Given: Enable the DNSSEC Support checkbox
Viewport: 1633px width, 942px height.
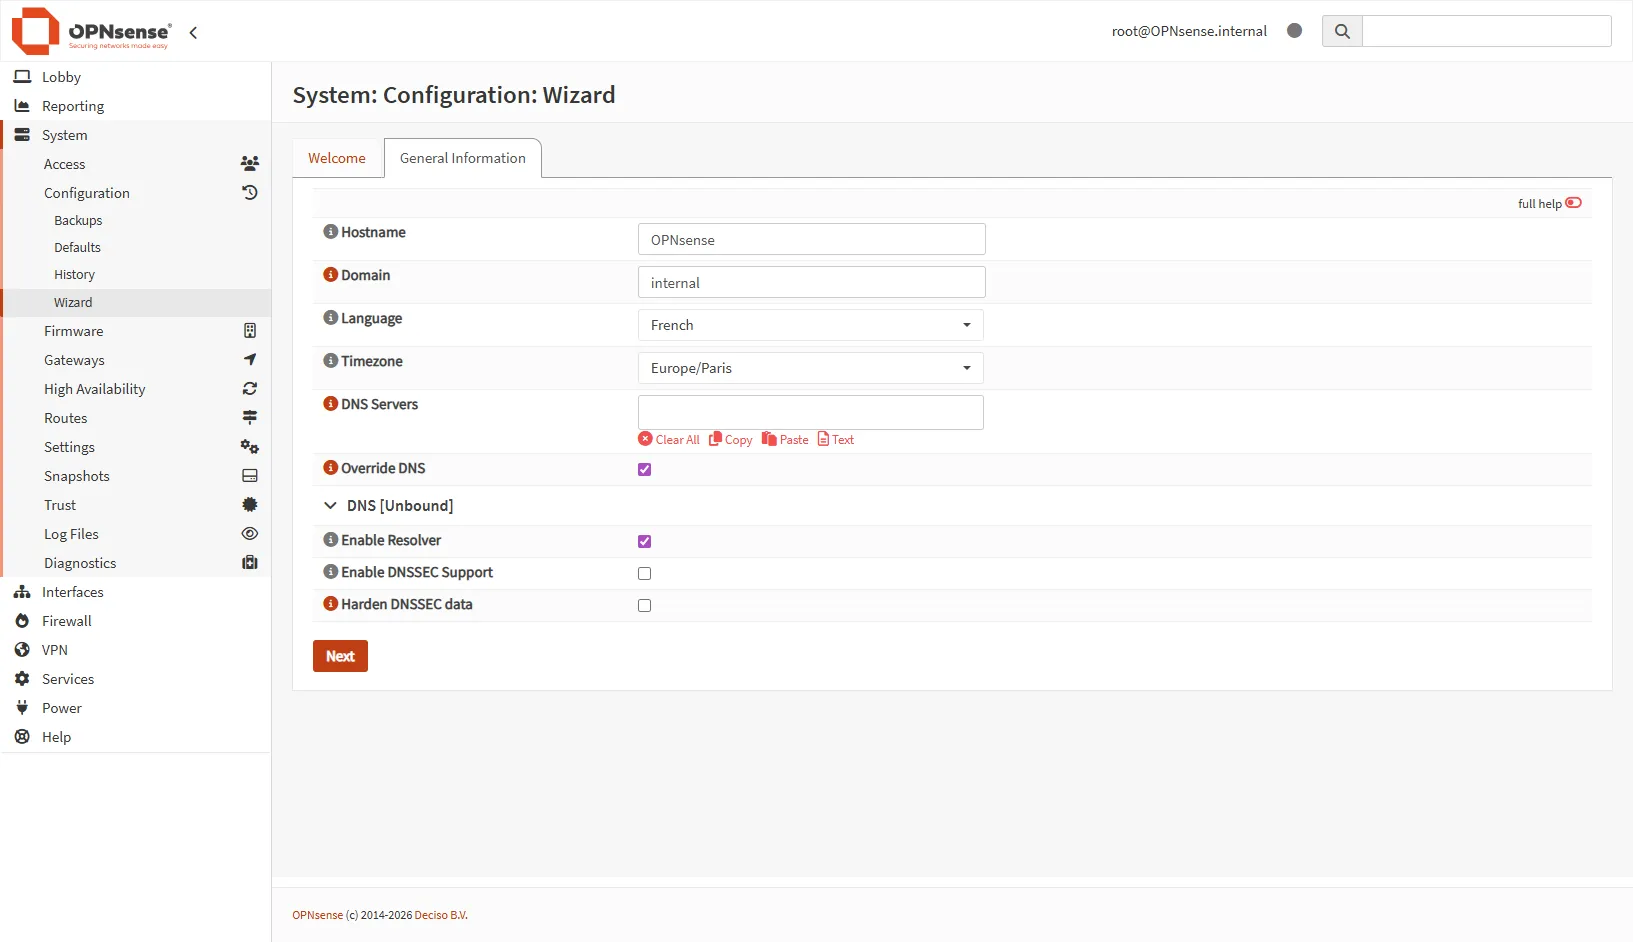Looking at the screenshot, I should pyautogui.click(x=644, y=573).
